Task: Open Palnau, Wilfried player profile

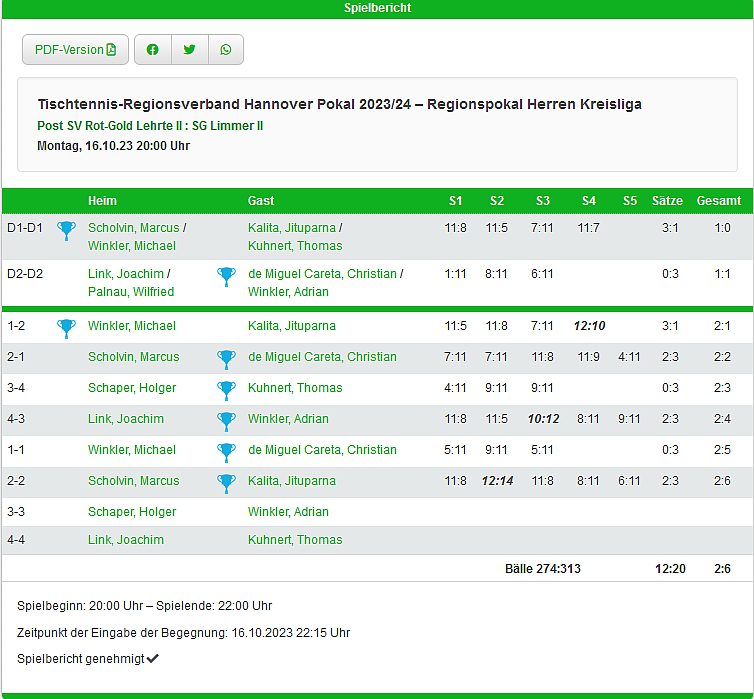Action: 131,292
